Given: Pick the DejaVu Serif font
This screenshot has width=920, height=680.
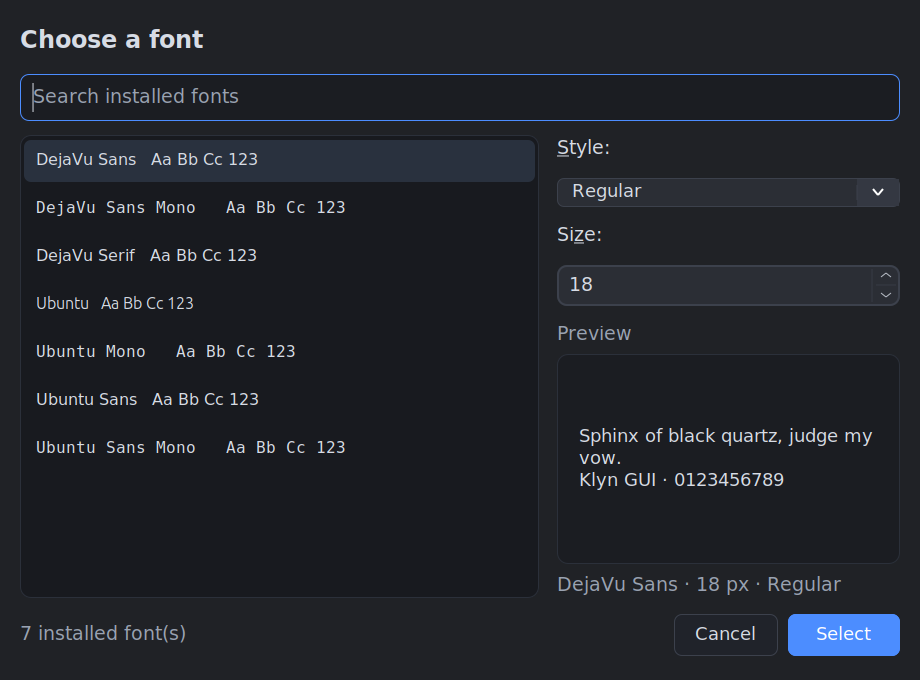Looking at the screenshot, I should pos(279,256).
